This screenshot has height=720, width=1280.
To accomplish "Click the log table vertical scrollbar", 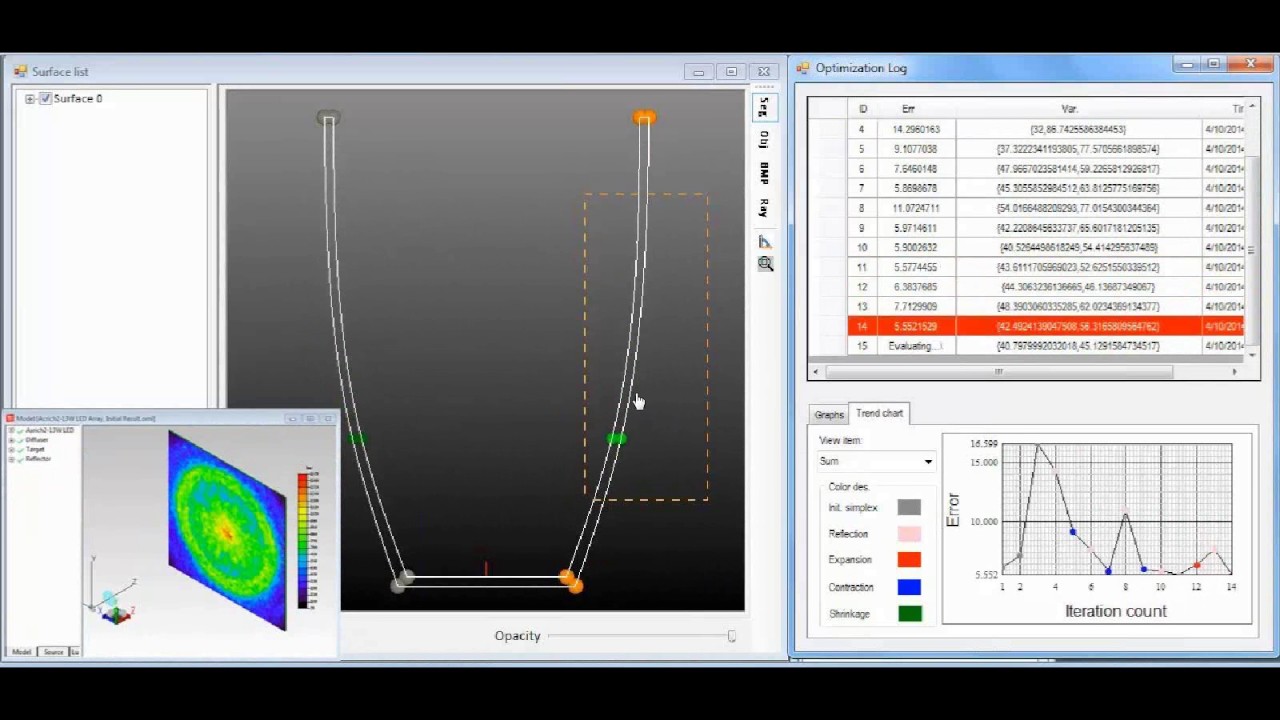I will (1253, 230).
